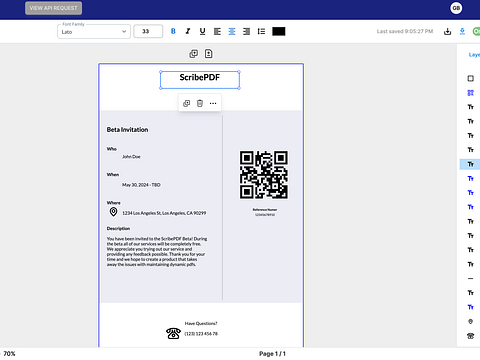Click the Who label on canvas

(112, 149)
